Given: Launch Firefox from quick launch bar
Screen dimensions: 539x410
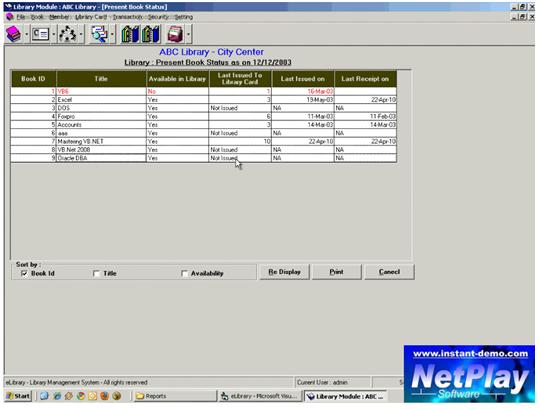Looking at the screenshot, I should pyautogui.click(x=104, y=396).
